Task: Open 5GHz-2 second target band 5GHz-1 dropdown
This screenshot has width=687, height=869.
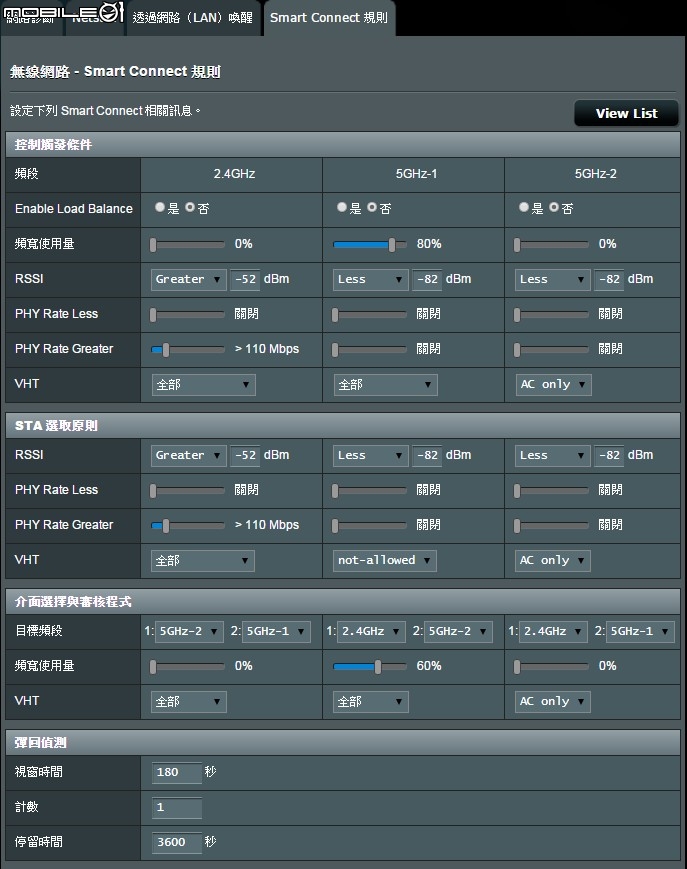Action: (x=640, y=632)
